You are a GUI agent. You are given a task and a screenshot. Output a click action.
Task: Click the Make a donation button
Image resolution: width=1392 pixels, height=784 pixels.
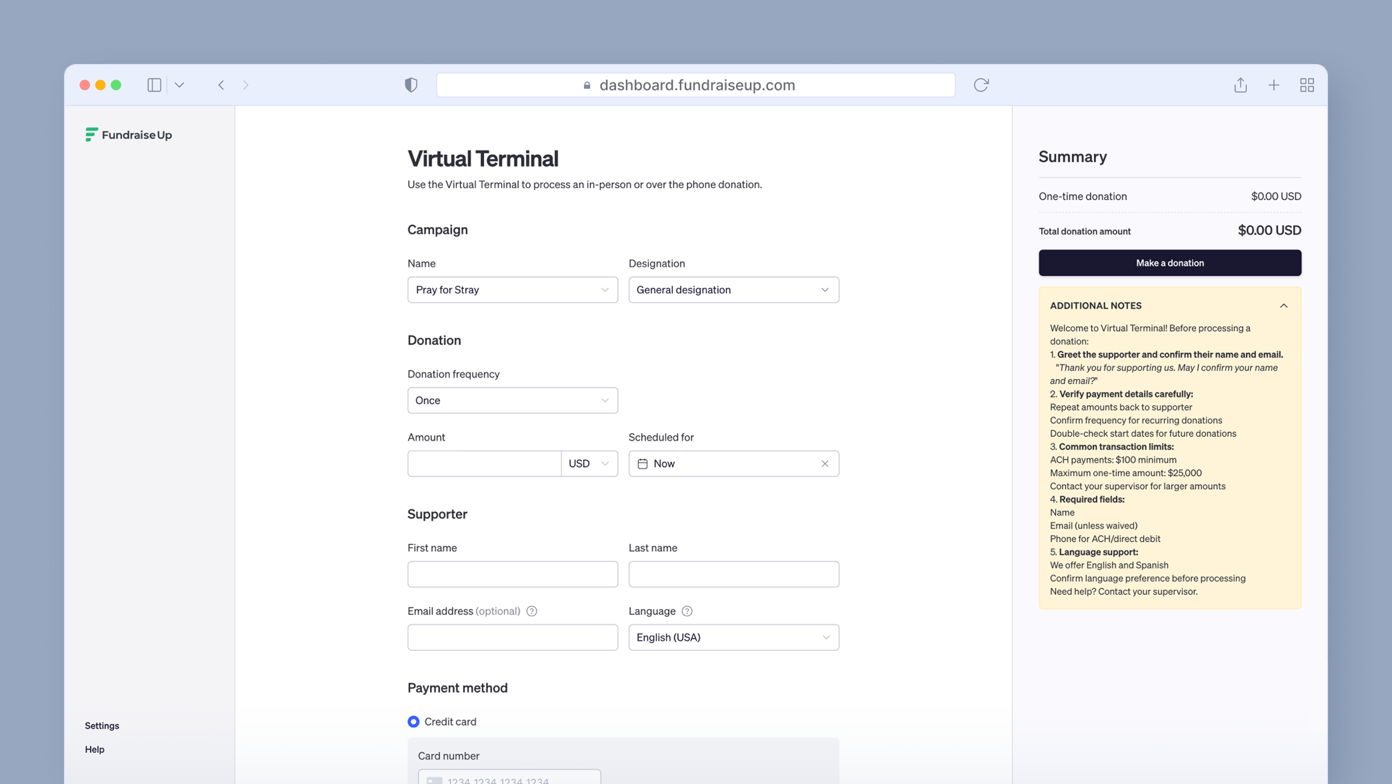[x=1170, y=262]
